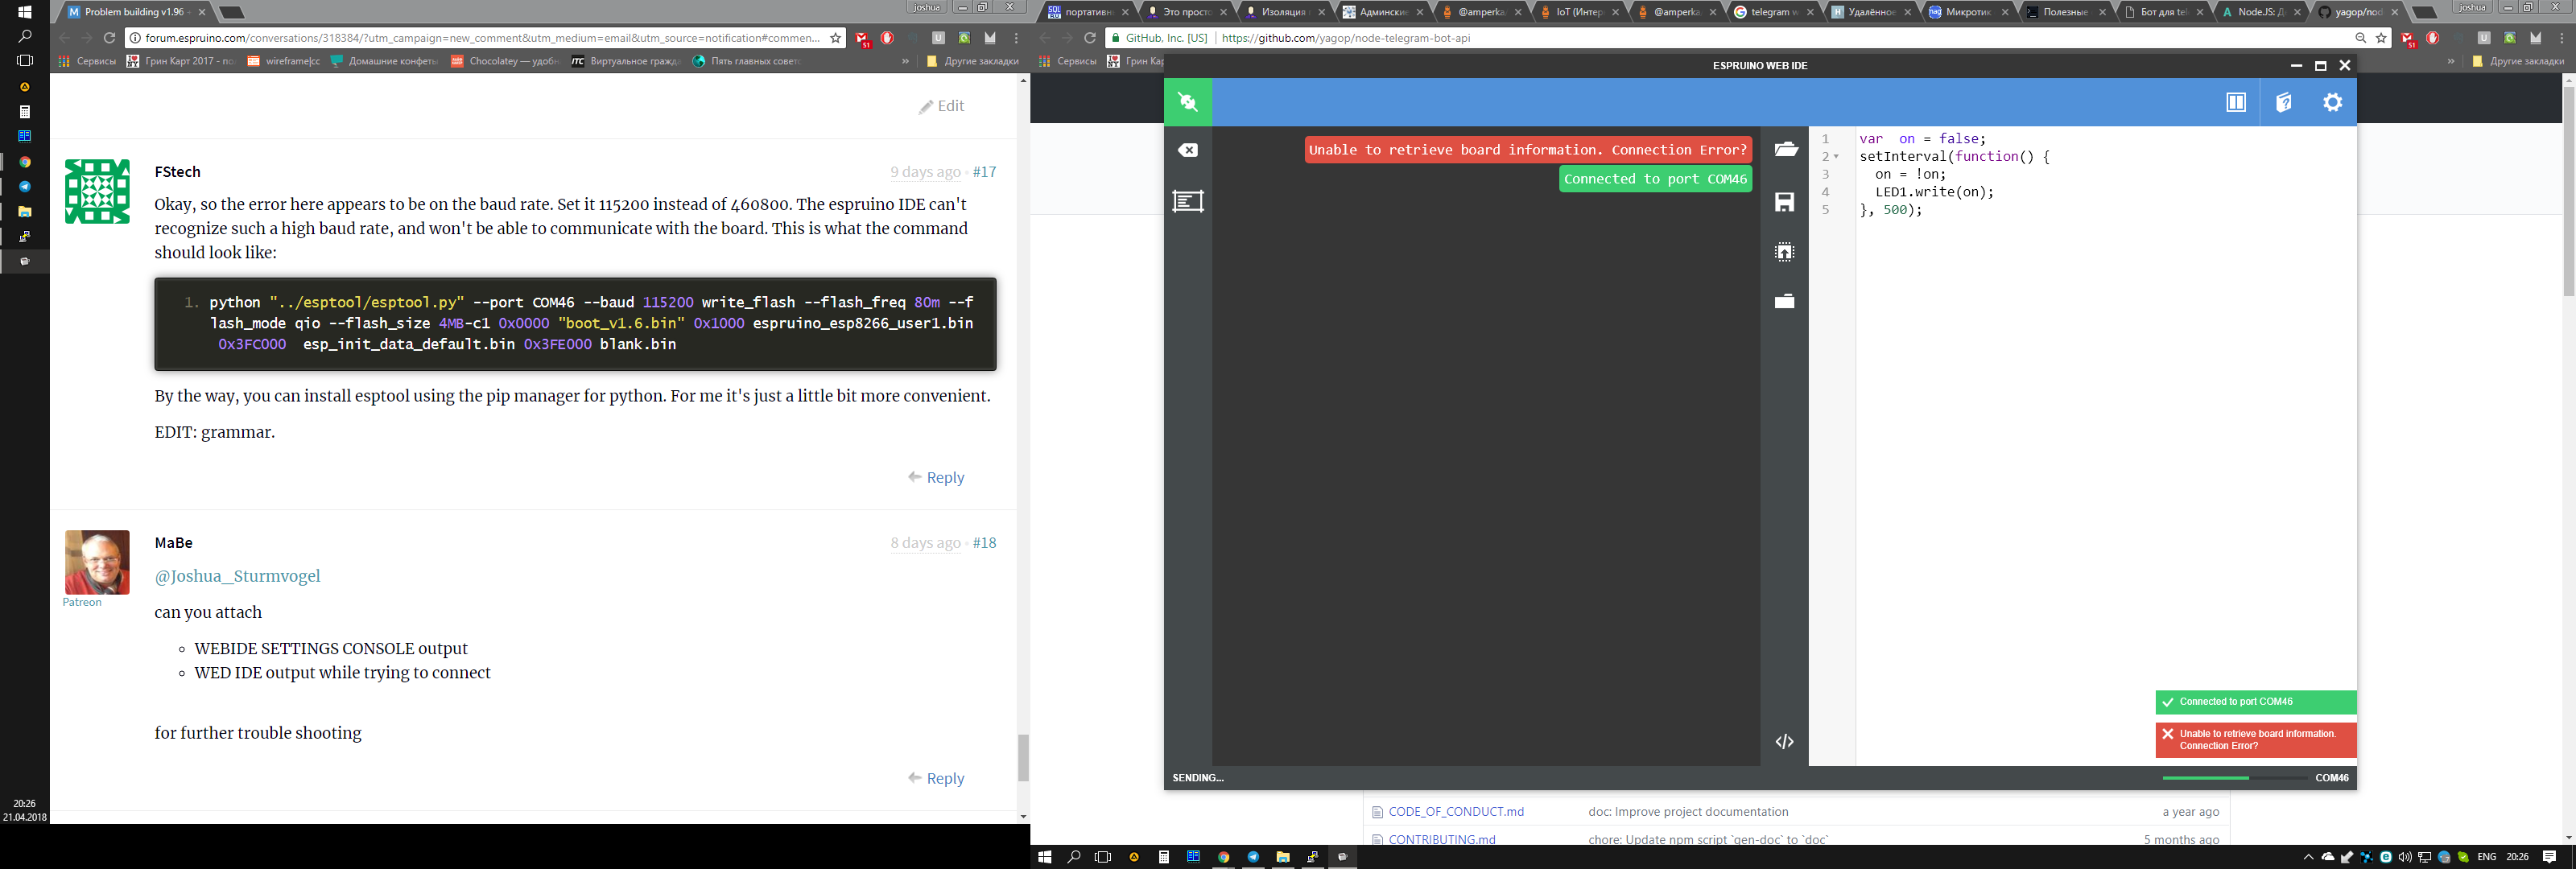Send code to Espruino with the upload chip icon
This screenshot has width=2576, height=869.
pos(1785,252)
